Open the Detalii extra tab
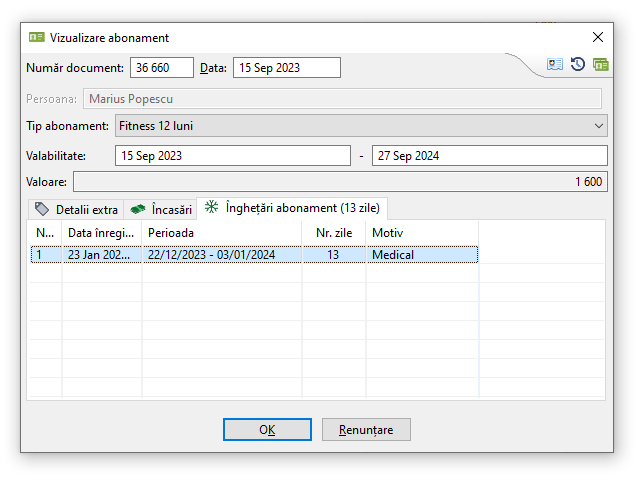 76,209
